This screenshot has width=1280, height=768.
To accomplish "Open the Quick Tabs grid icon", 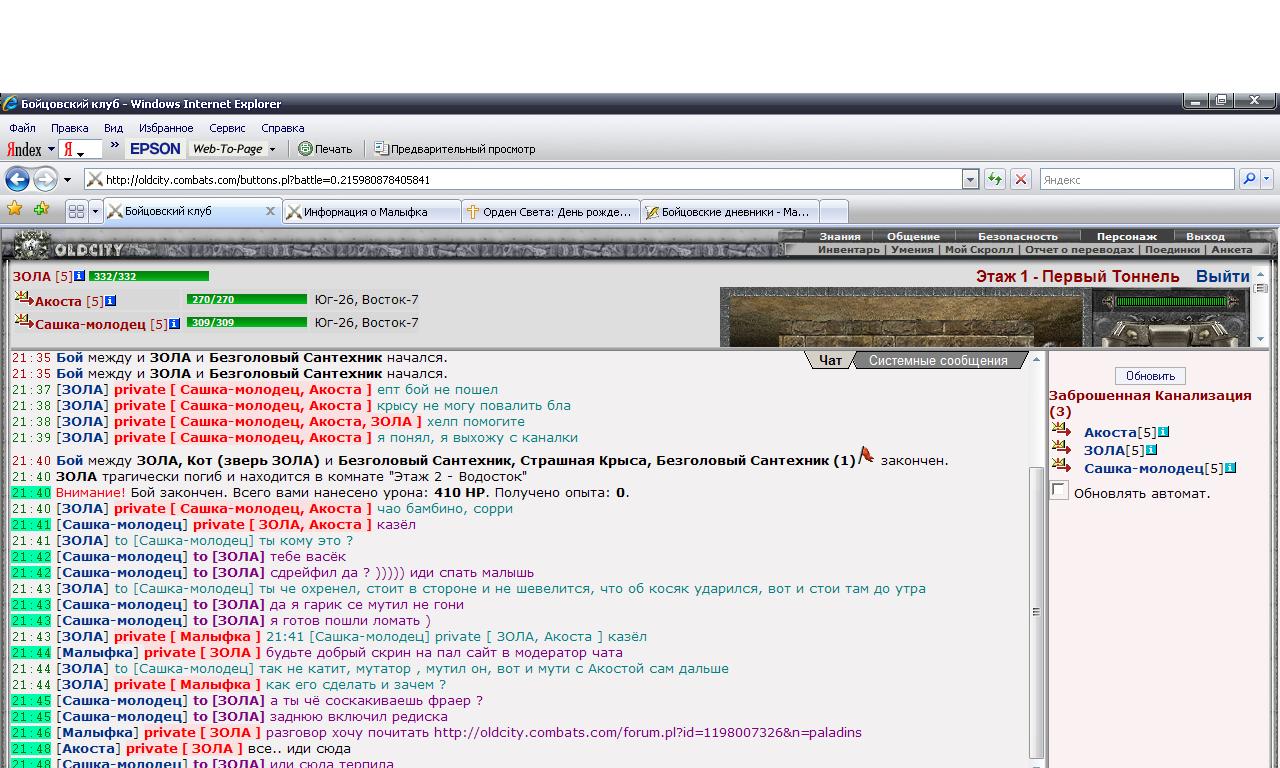I will click(x=76, y=211).
